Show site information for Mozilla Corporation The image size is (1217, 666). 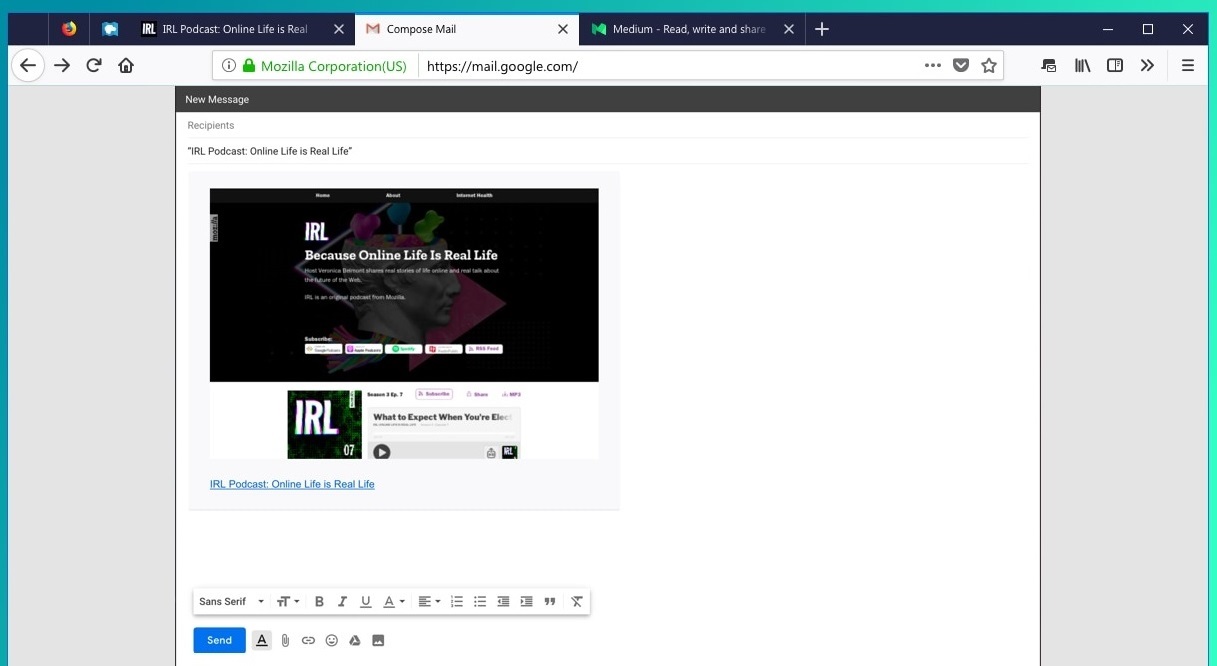coord(314,66)
